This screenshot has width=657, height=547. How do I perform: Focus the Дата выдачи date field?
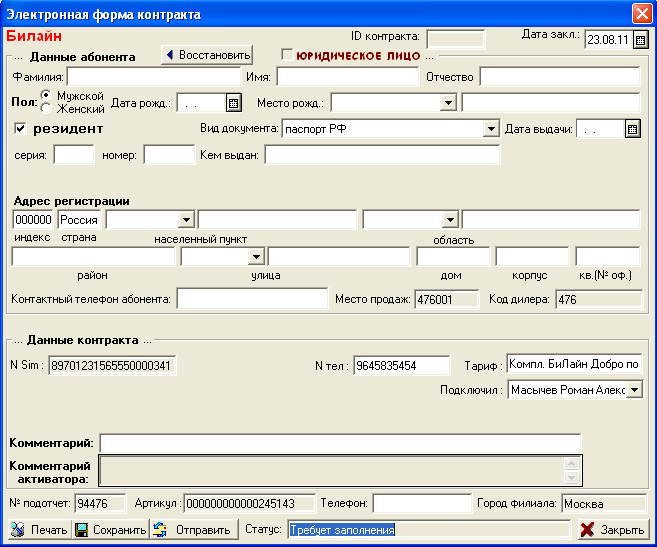600,129
